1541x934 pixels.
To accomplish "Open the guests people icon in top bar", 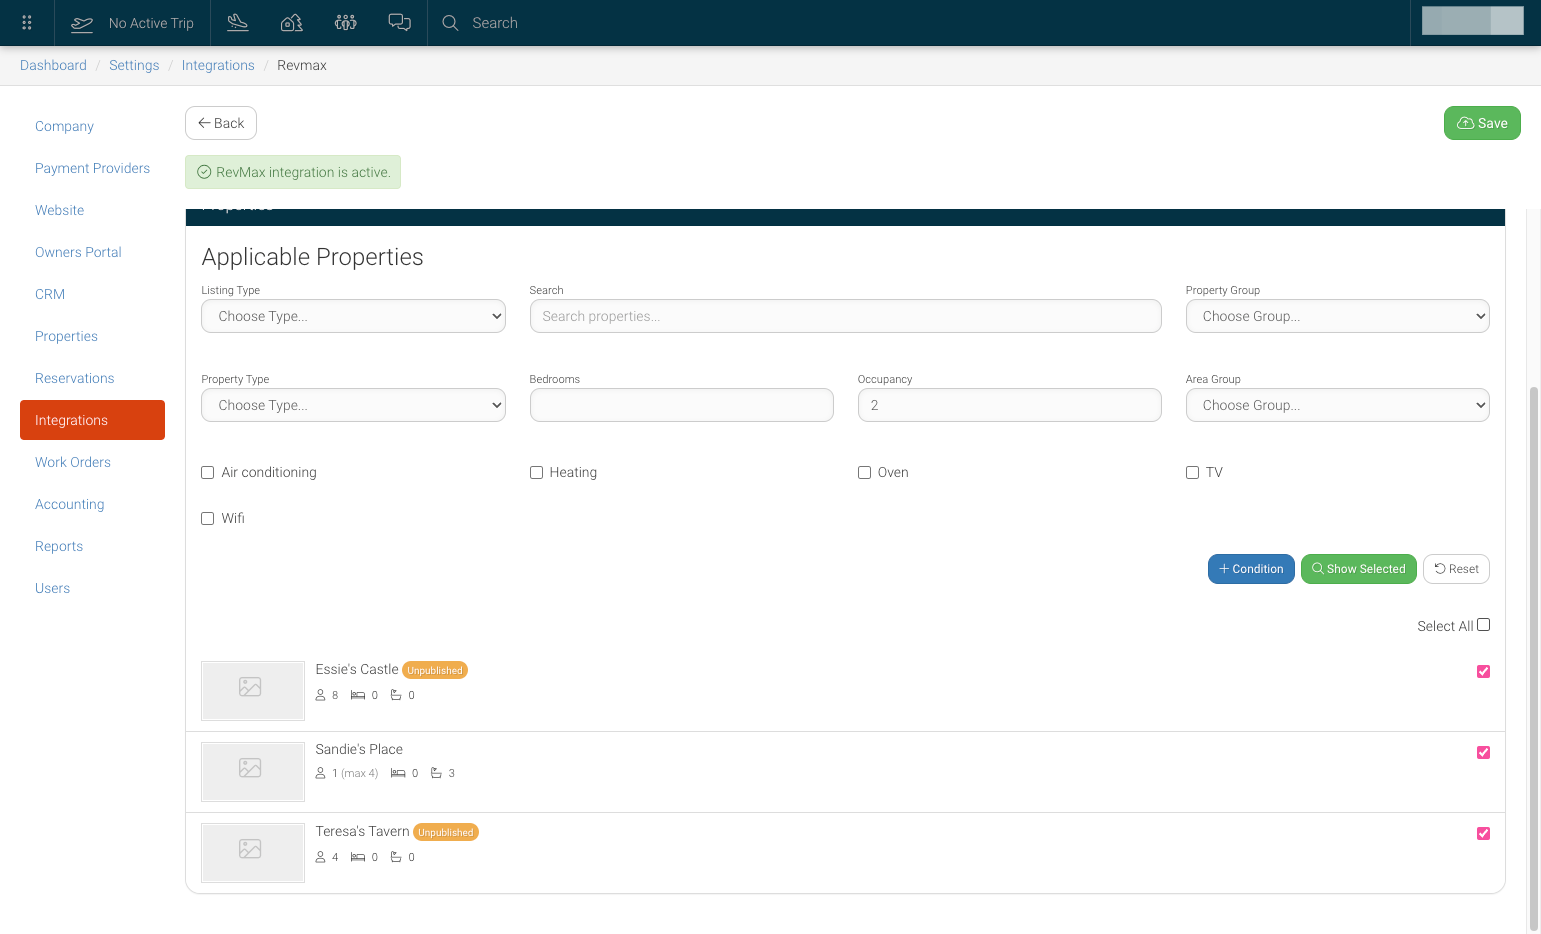I will (346, 22).
